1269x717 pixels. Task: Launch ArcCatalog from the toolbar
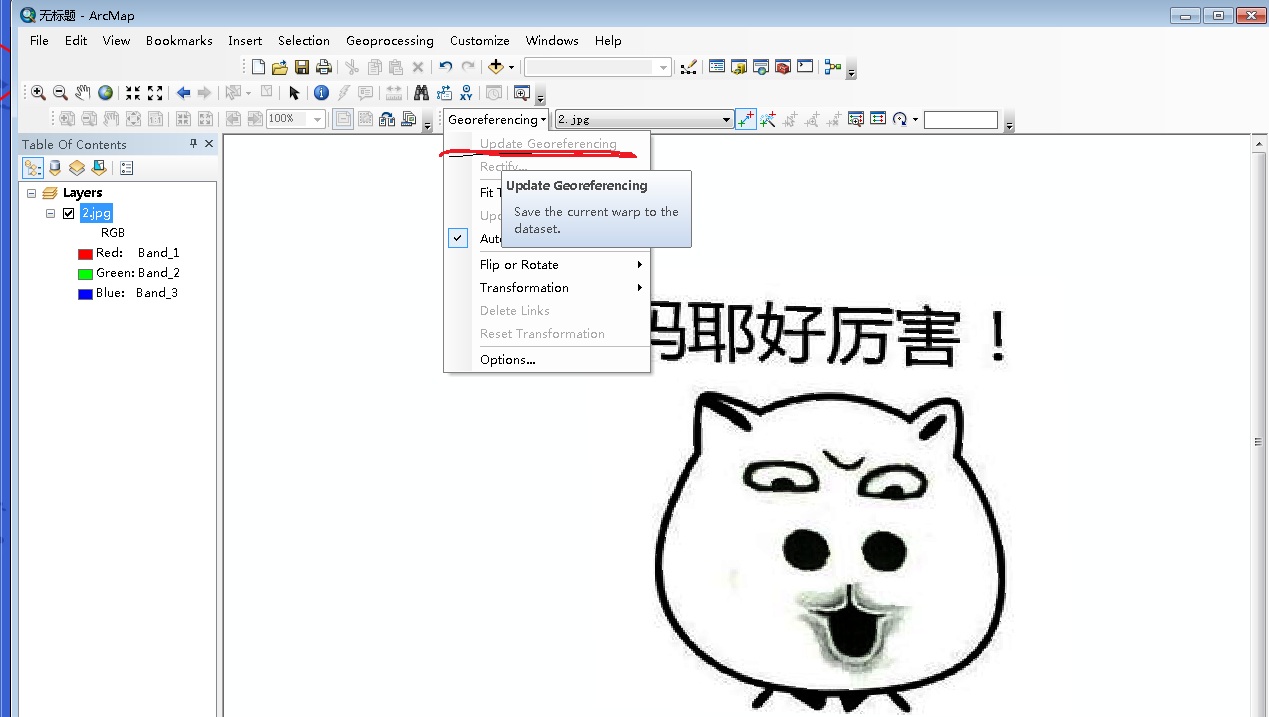pos(737,67)
